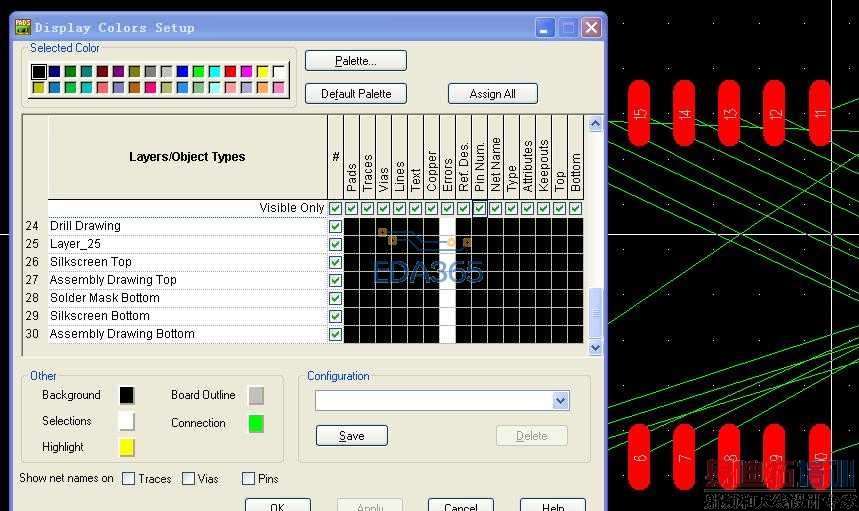Click the Cancel button
Viewport: 859px width, 511px height.
(461, 506)
